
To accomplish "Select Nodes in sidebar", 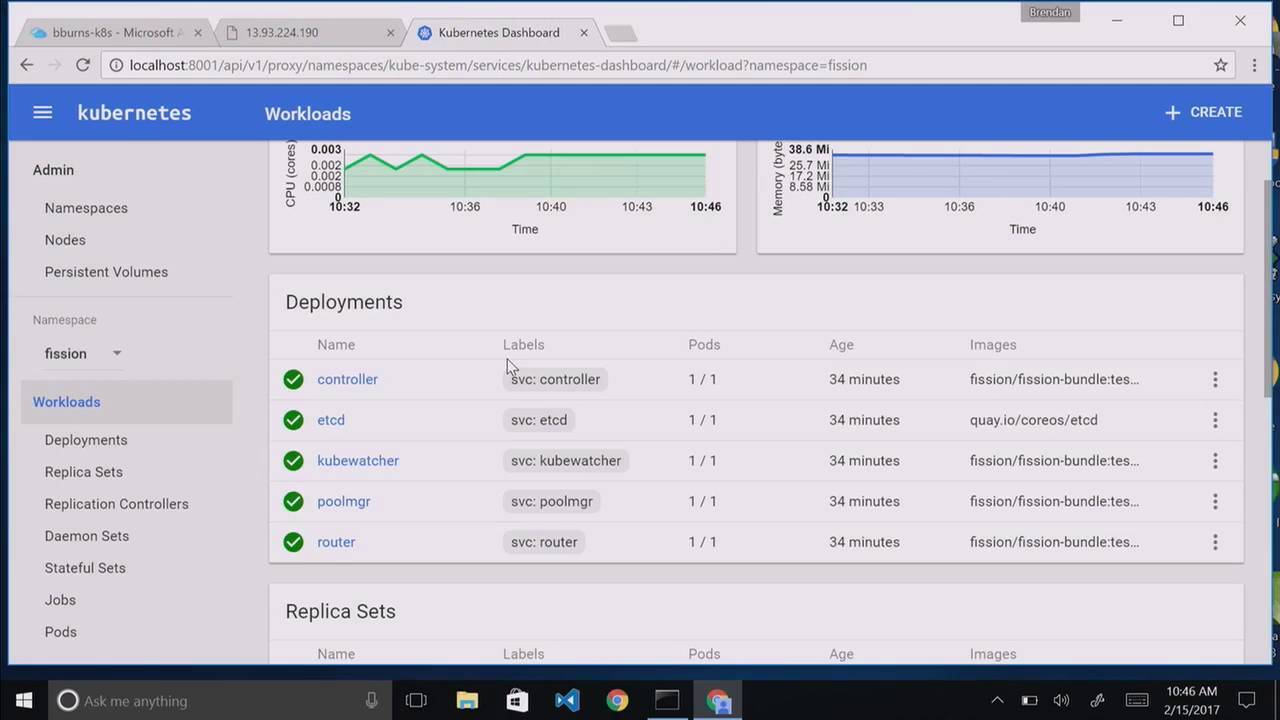I will (x=65, y=240).
